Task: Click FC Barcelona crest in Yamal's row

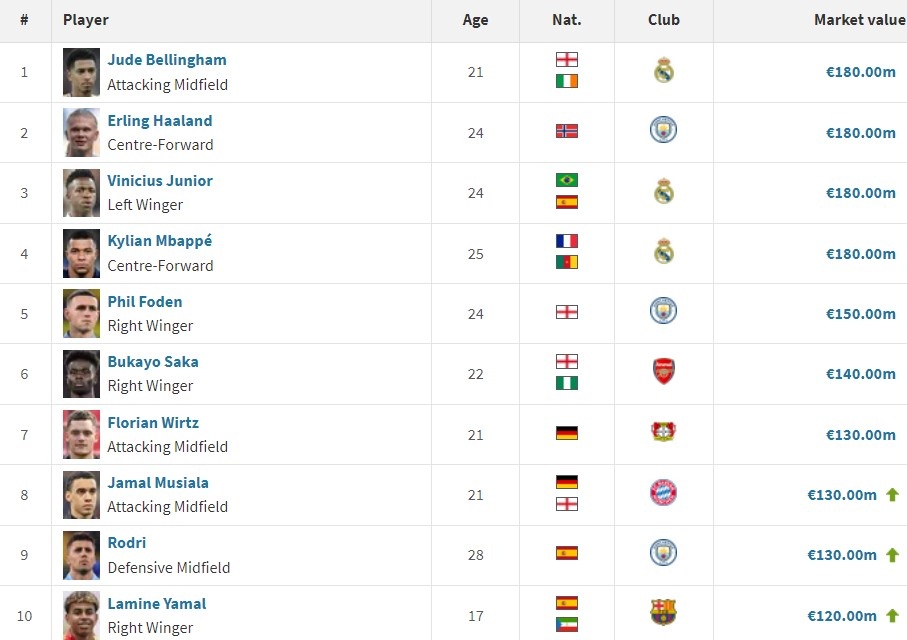Action: tap(663, 612)
